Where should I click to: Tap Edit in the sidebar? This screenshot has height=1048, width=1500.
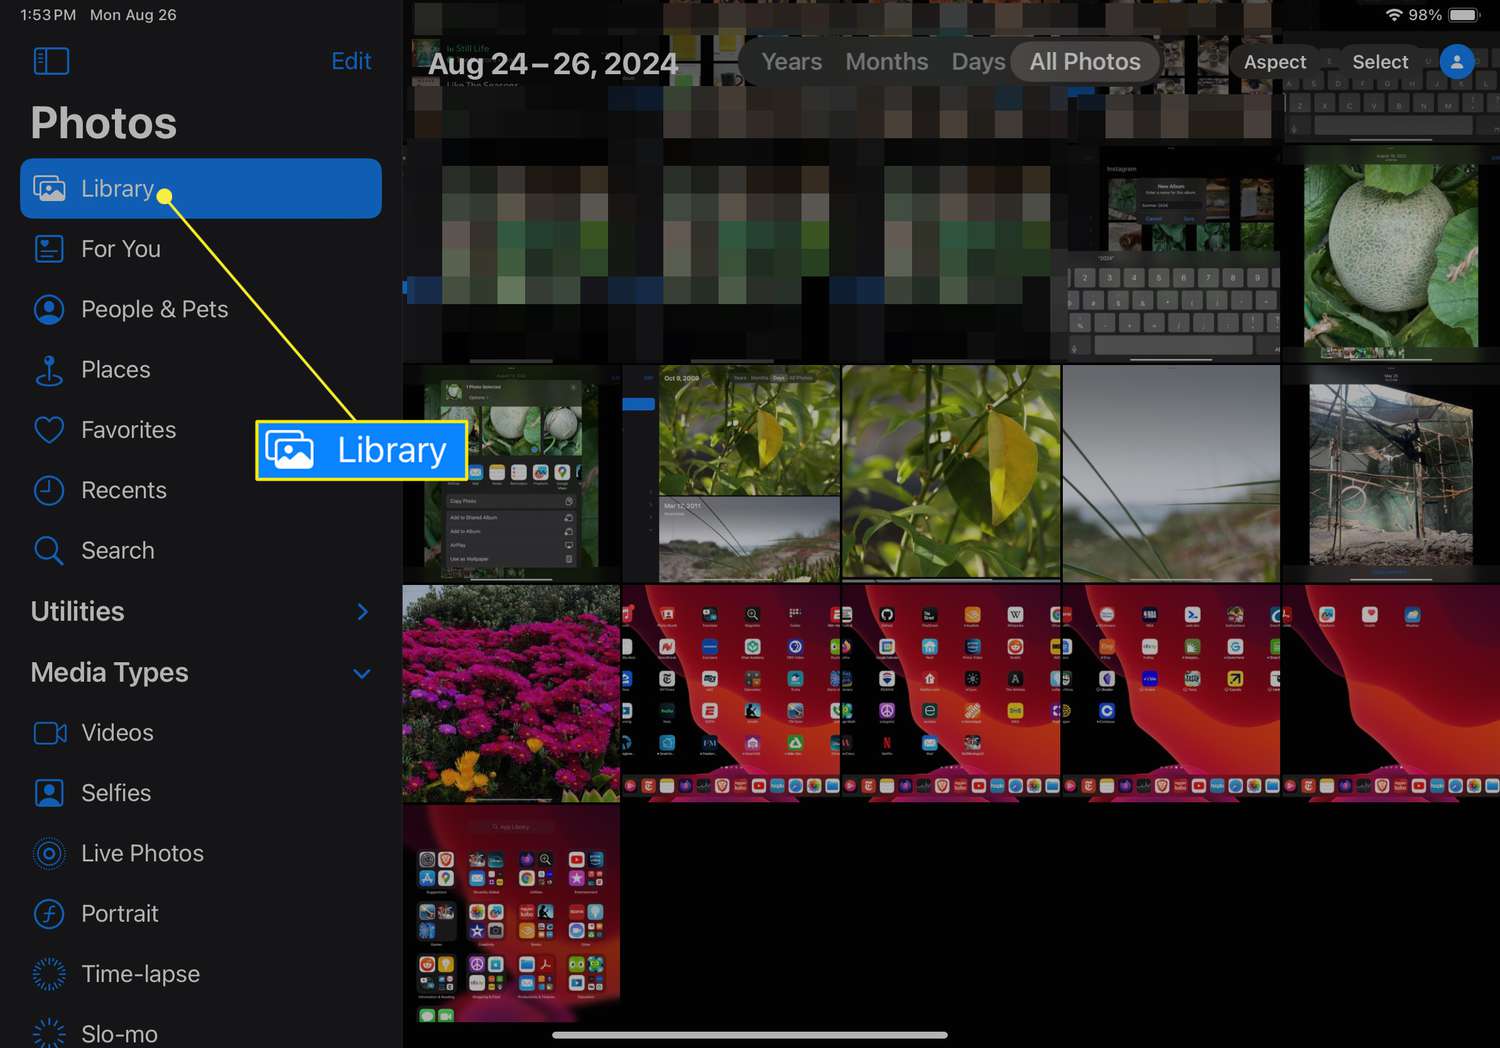(351, 61)
